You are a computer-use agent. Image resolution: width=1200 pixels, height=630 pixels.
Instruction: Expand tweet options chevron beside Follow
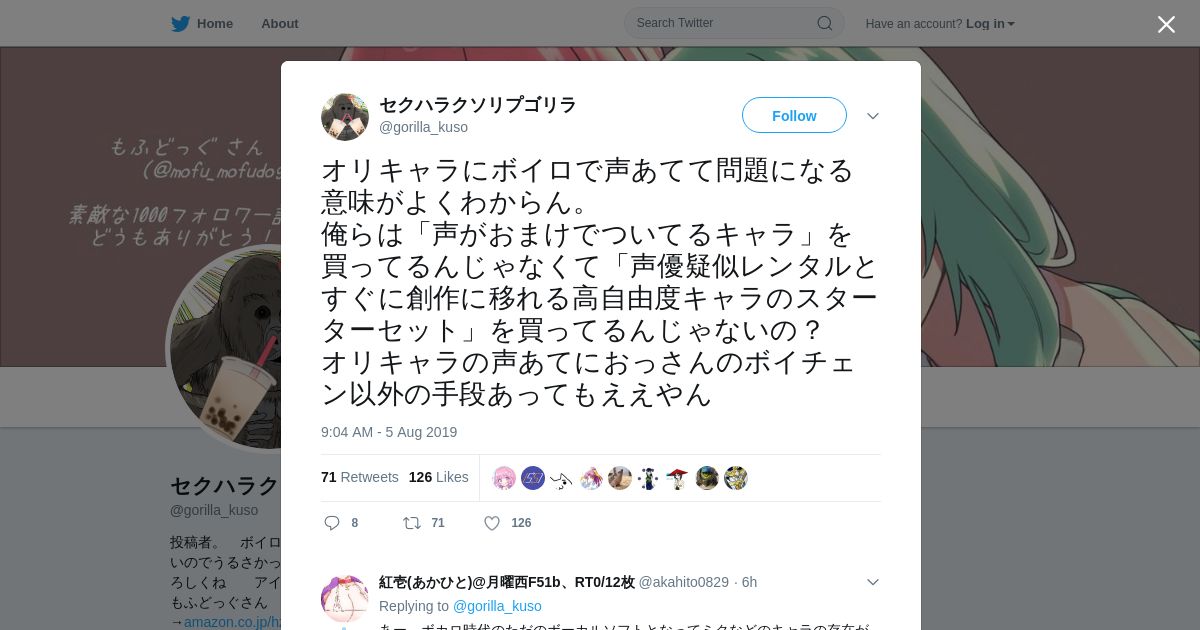coord(873,116)
